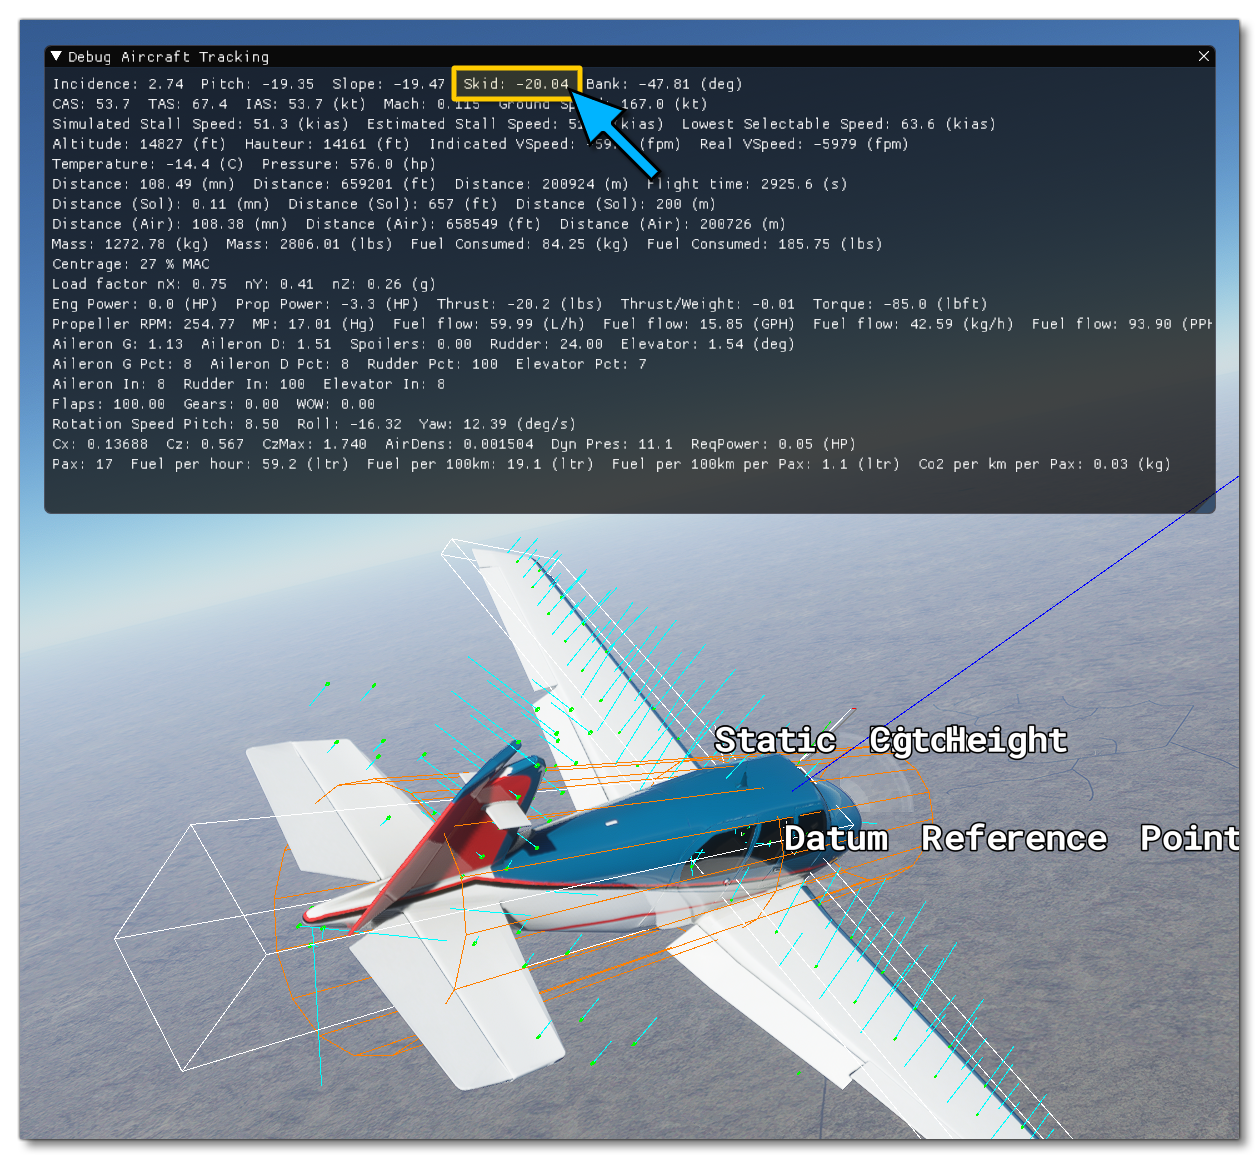Click the Co2 per km per Pax readout
This screenshot has height=1159, width=1259.
pos(1044,464)
